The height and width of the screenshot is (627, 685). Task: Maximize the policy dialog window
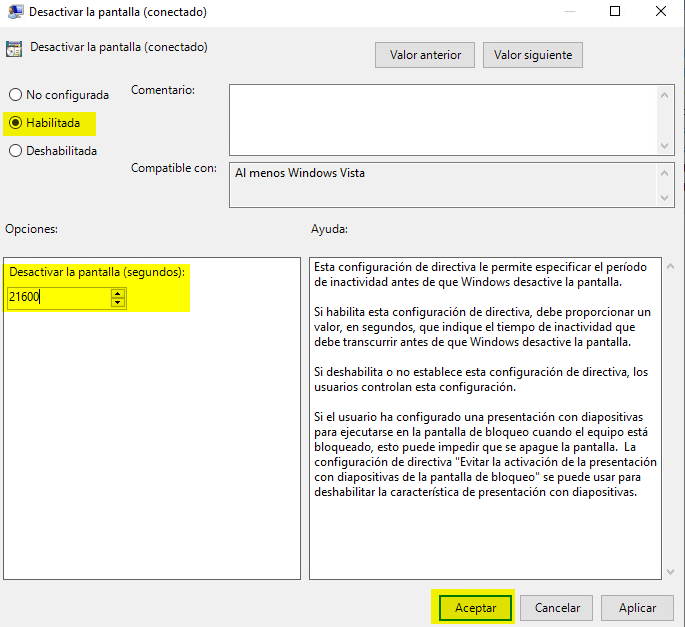pyautogui.click(x=615, y=12)
